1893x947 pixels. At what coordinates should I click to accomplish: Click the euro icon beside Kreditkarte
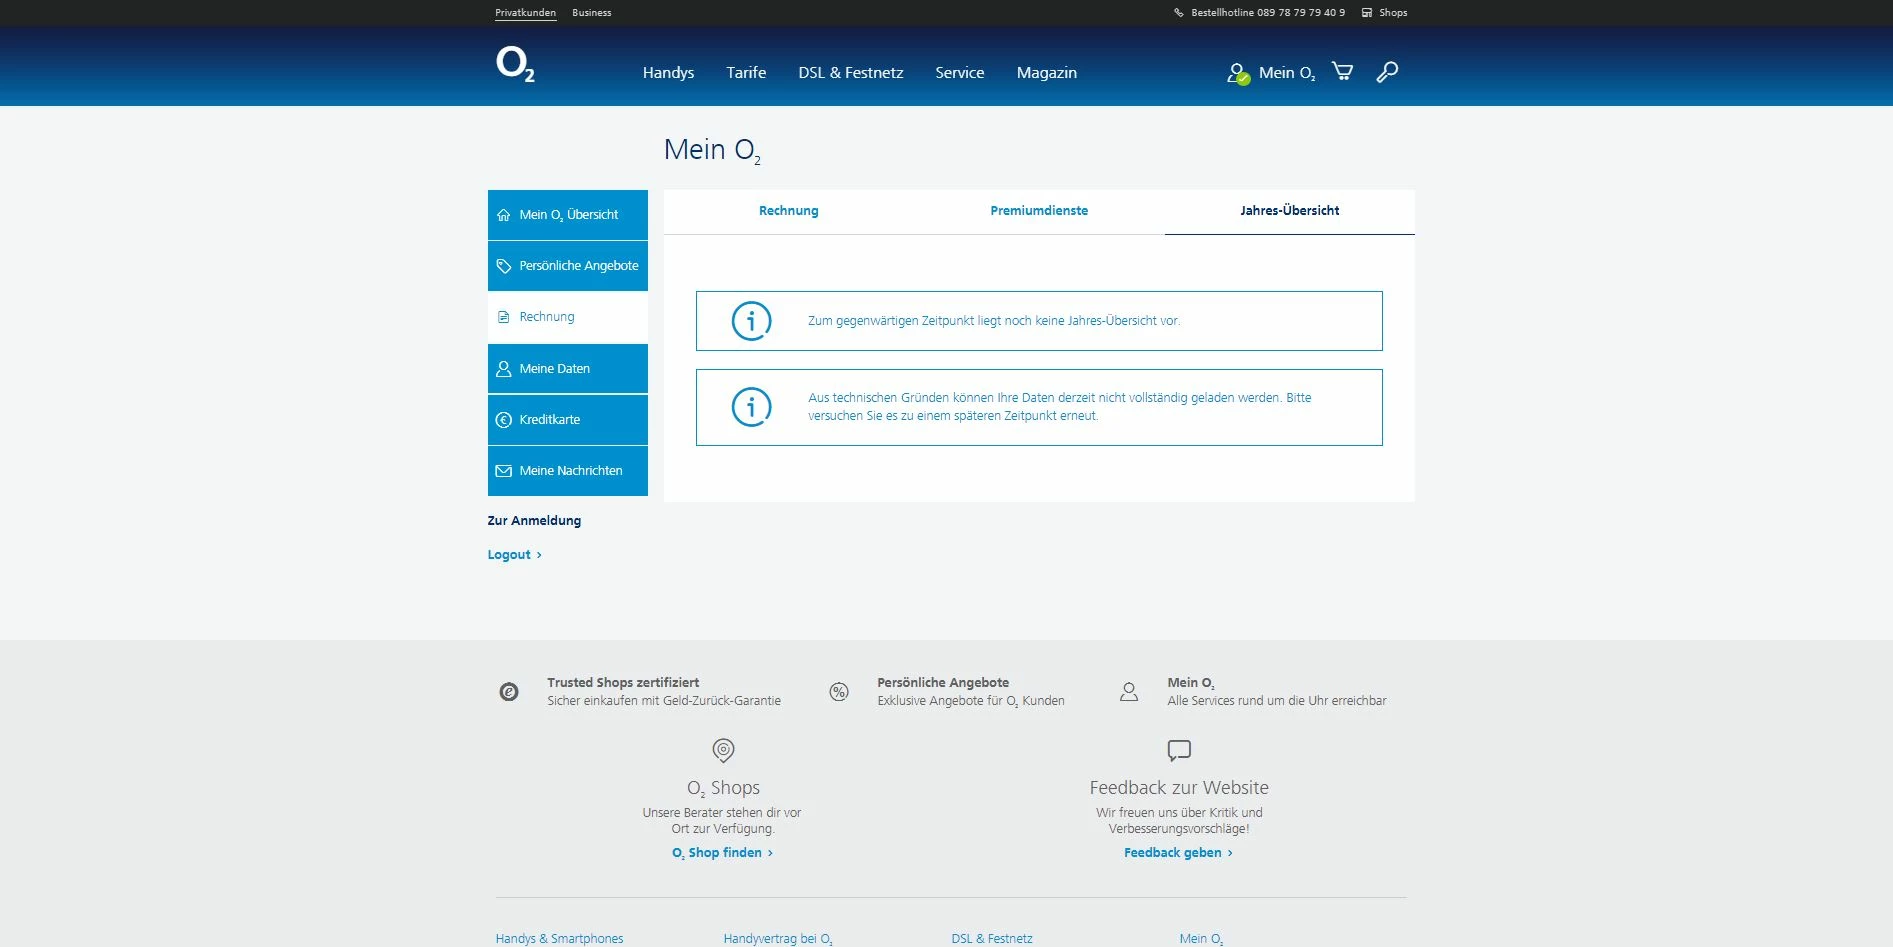504,420
